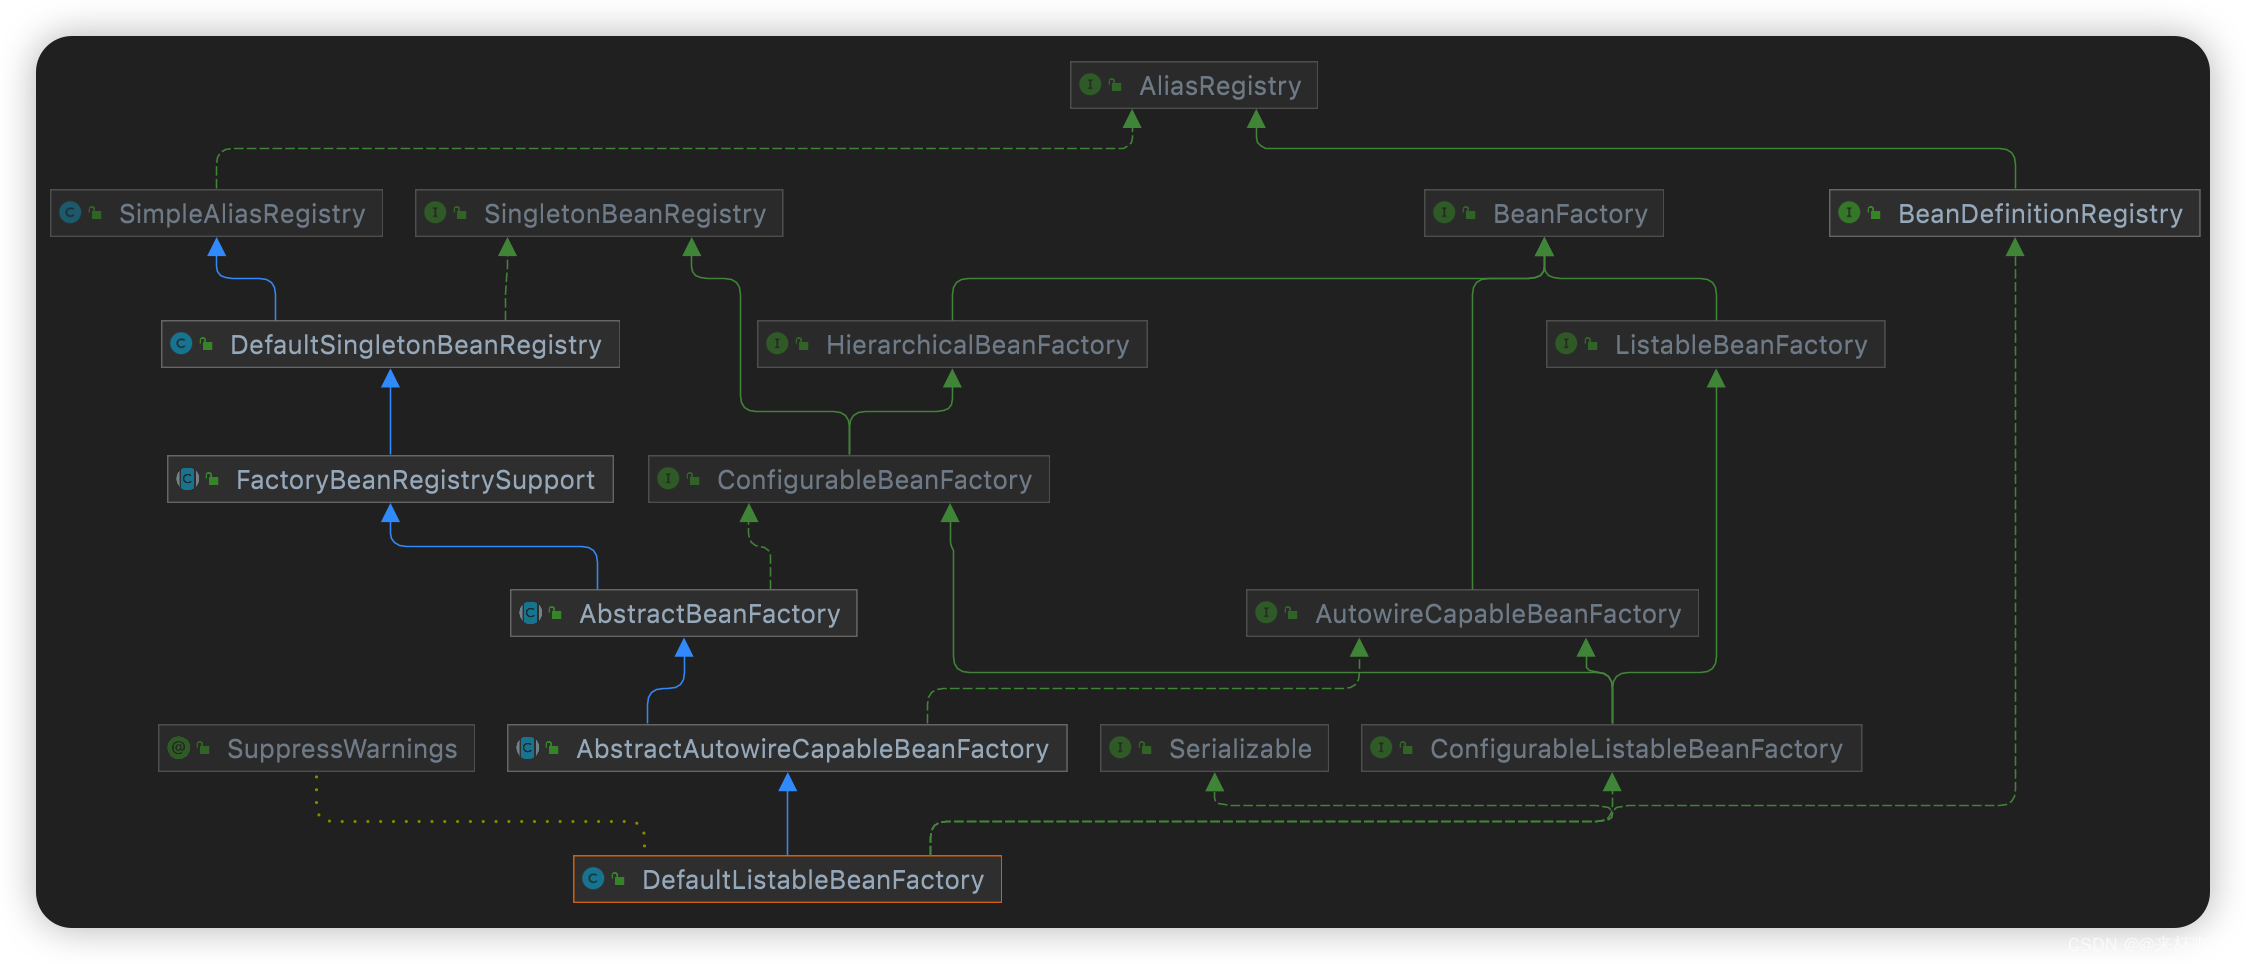
Task: Select the SuppressWarnings label text
Action: pyautogui.click(x=342, y=749)
